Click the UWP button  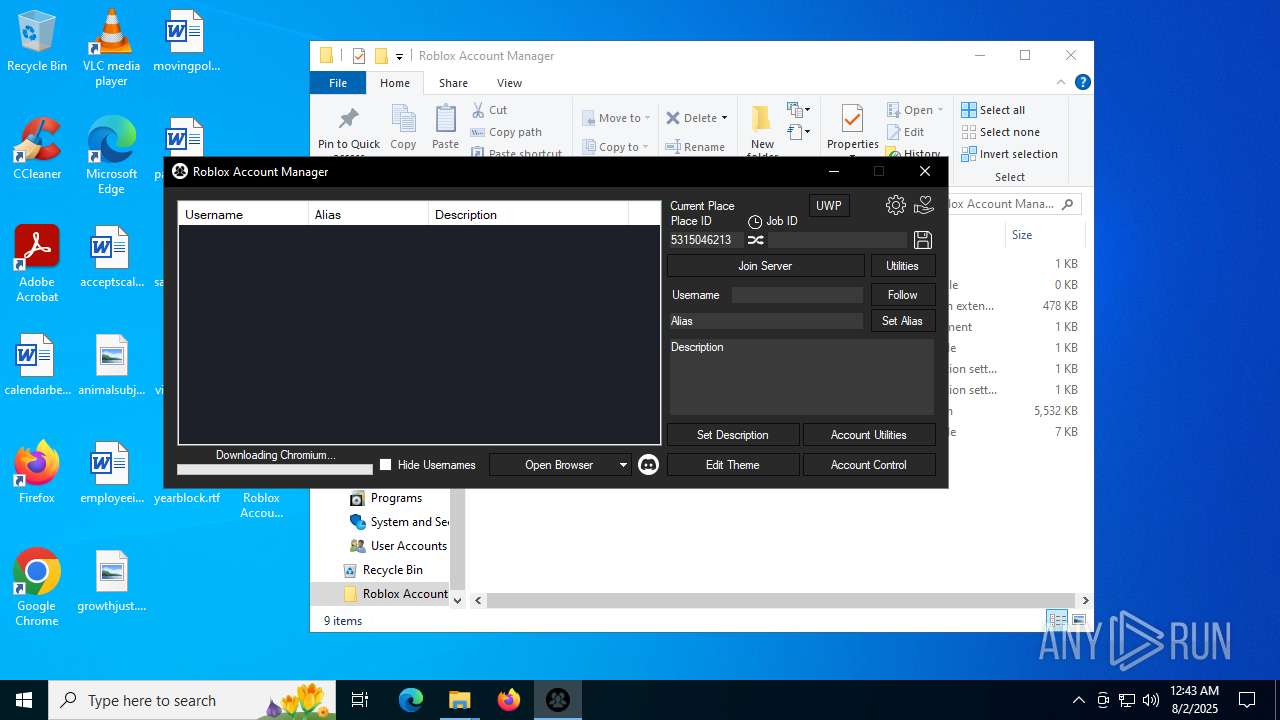(x=829, y=206)
